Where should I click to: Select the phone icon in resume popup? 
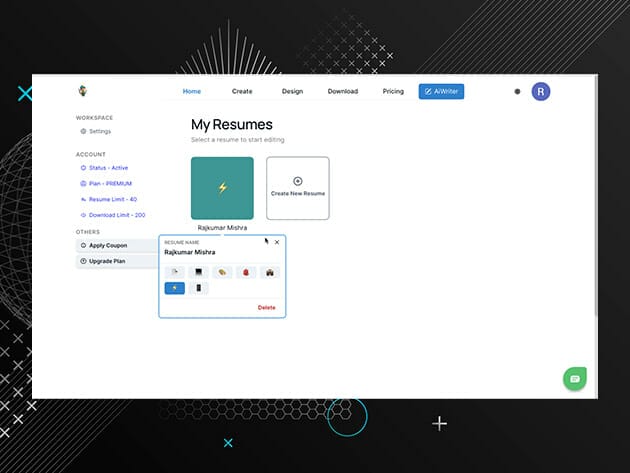(x=198, y=288)
